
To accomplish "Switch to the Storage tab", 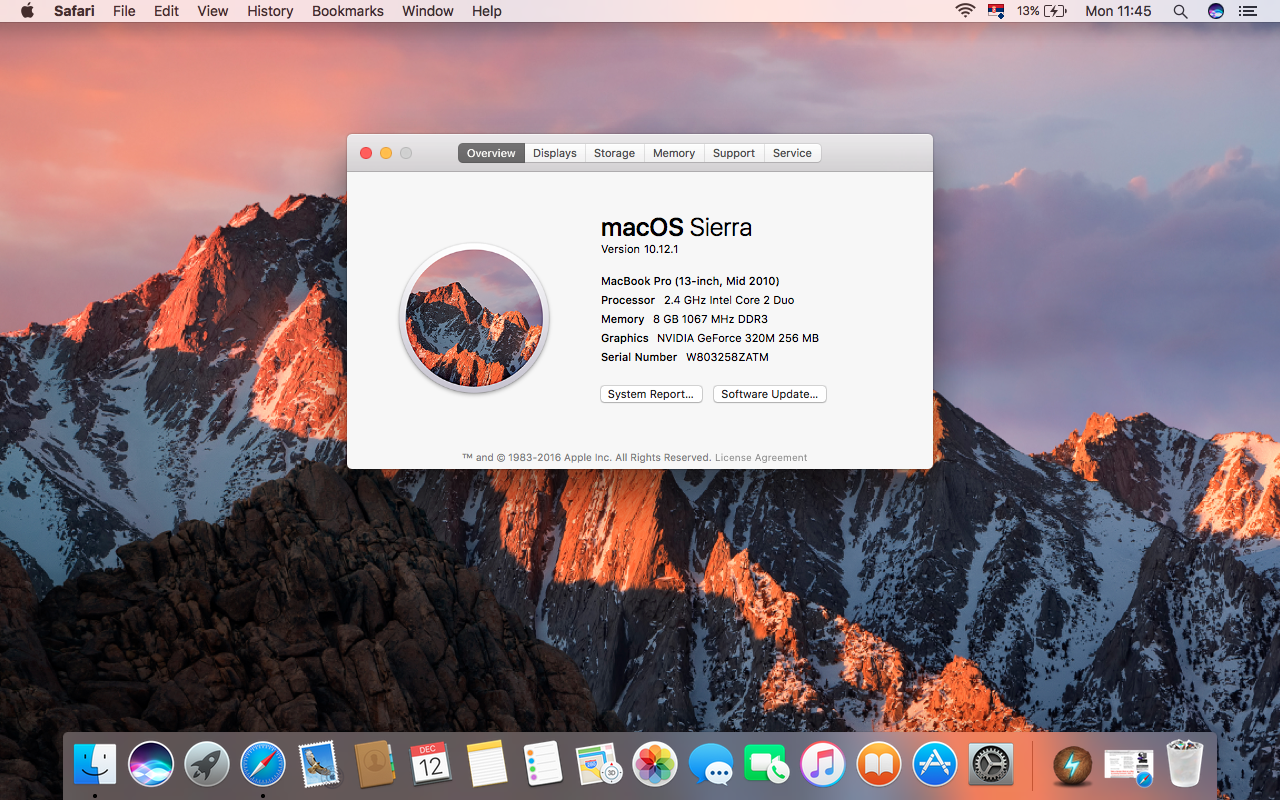I will (614, 153).
